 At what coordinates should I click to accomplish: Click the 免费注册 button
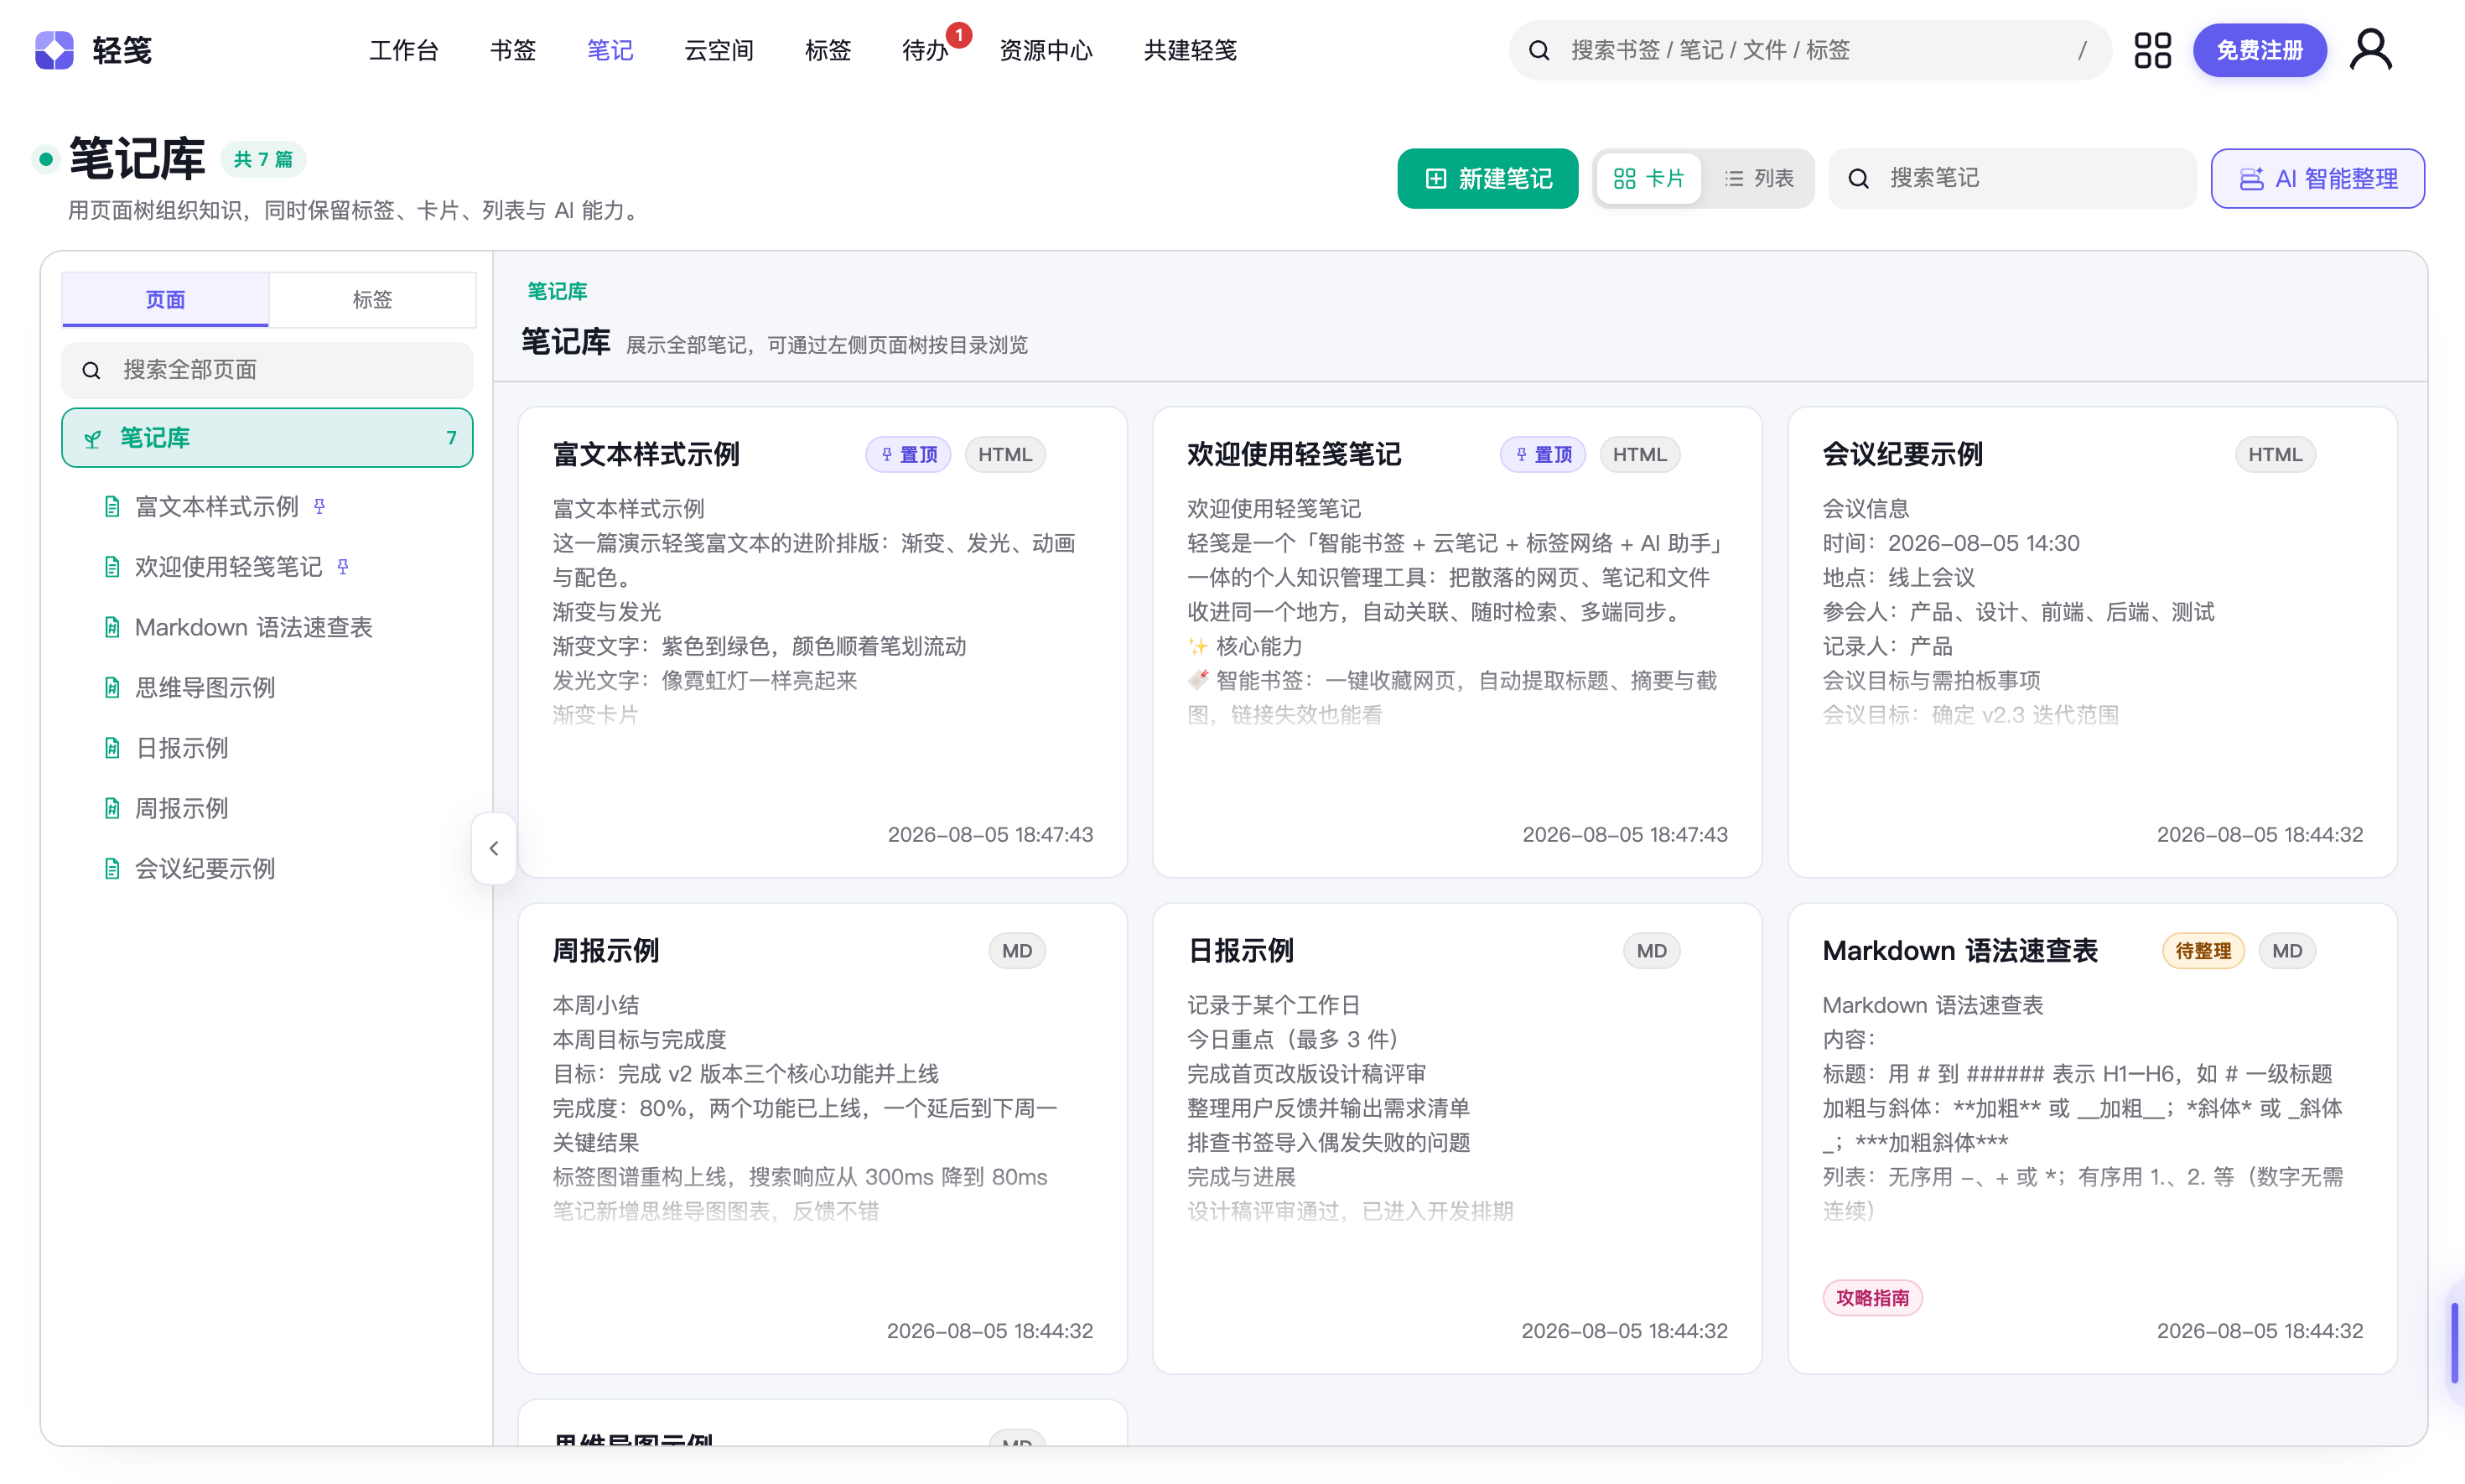(x=2259, y=50)
